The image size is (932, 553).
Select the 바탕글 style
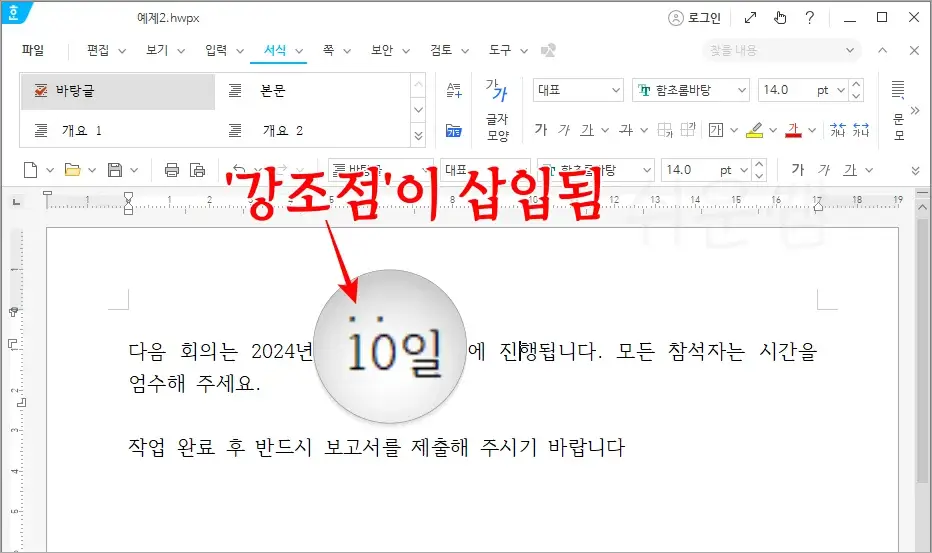tap(118, 91)
